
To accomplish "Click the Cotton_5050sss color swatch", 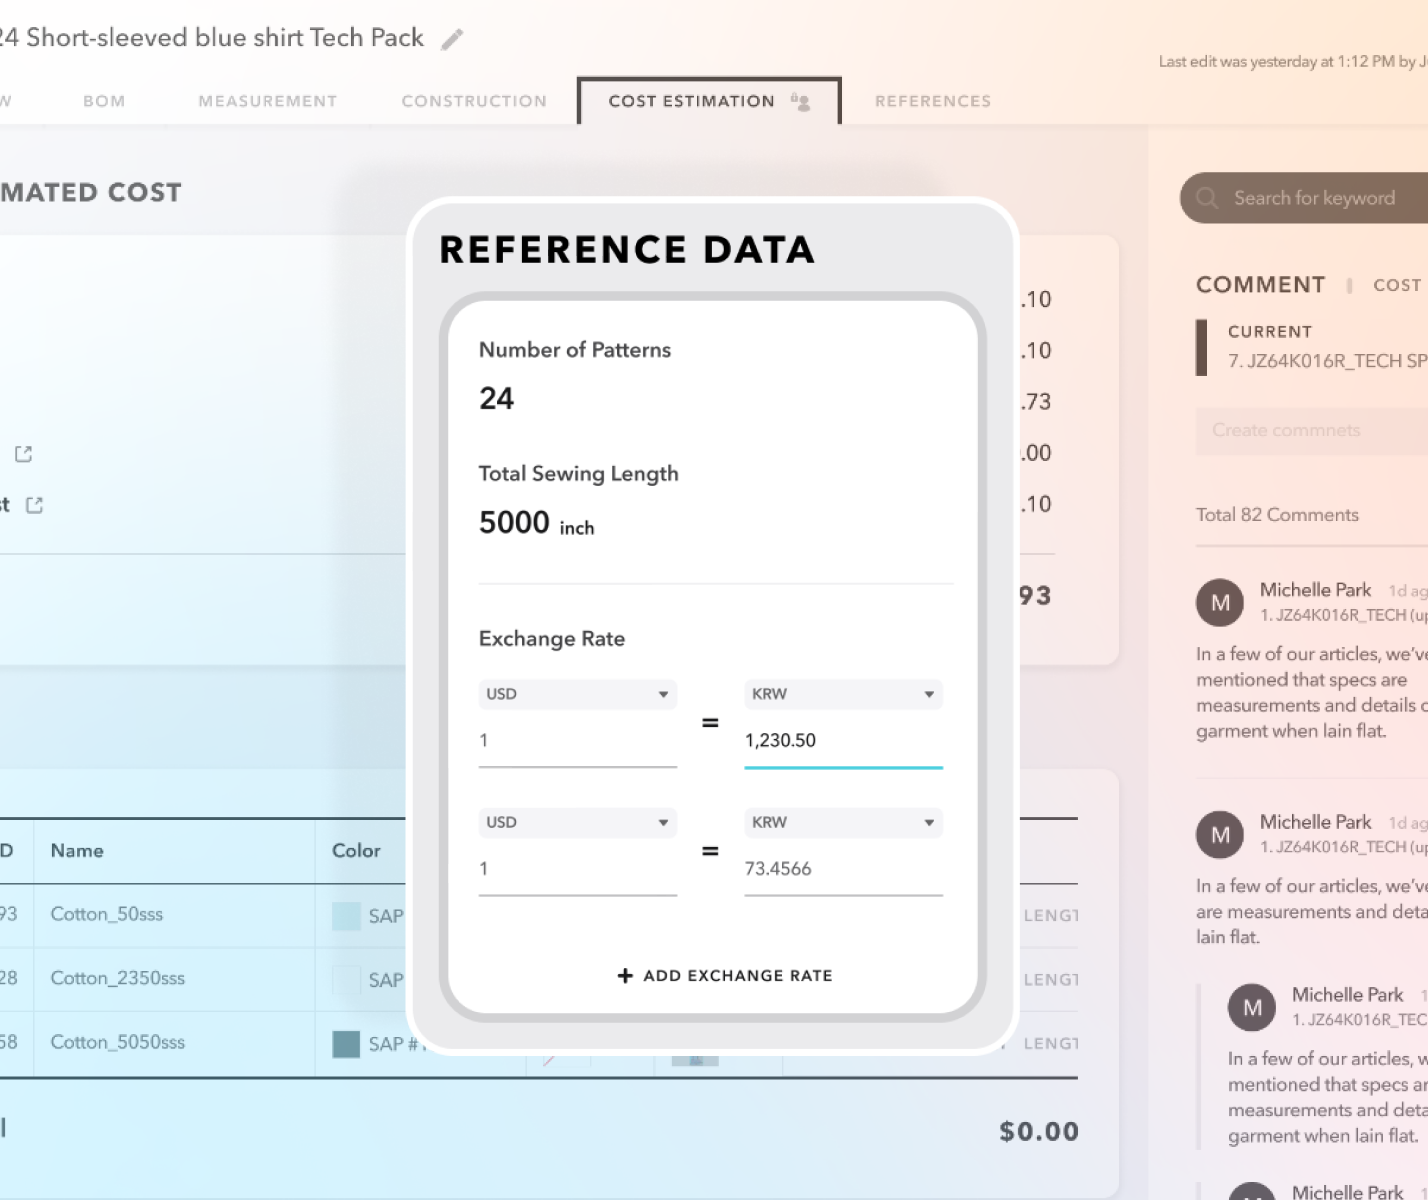I will click(346, 1044).
